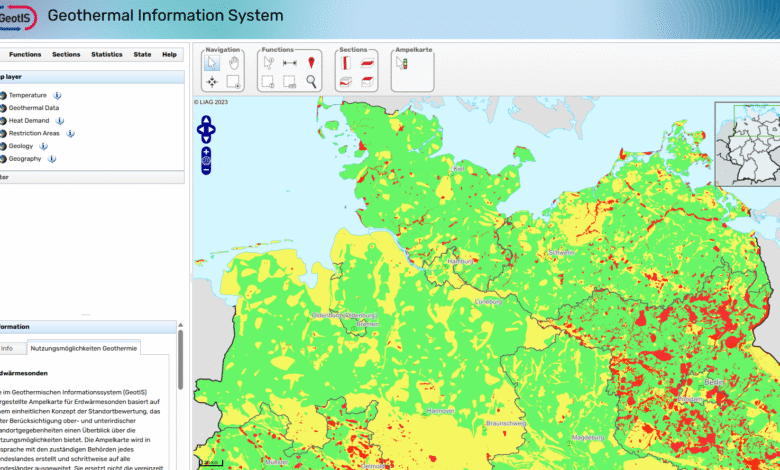Expand the Geothermal Data layer group
Viewport: 780px width, 470px height.
33,108
